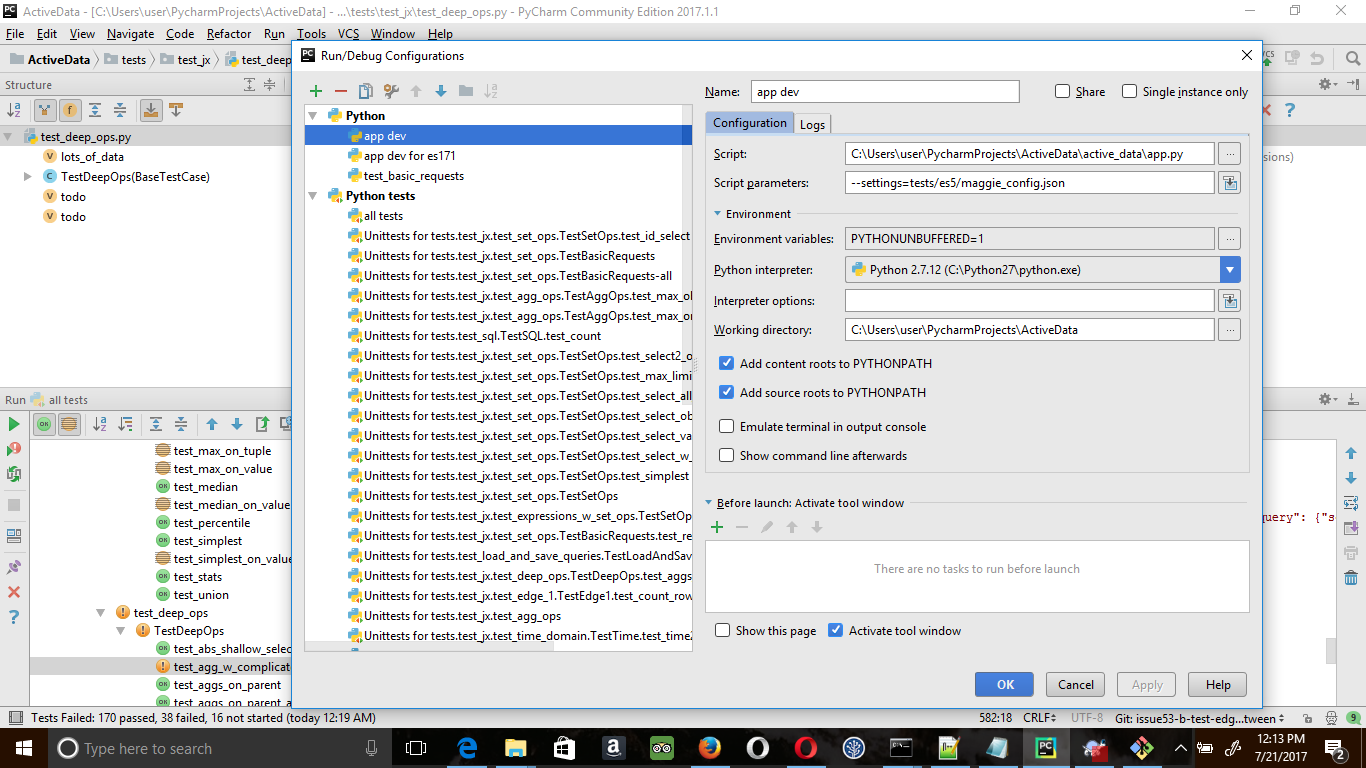Open Python interpreter dropdown

(1230, 270)
